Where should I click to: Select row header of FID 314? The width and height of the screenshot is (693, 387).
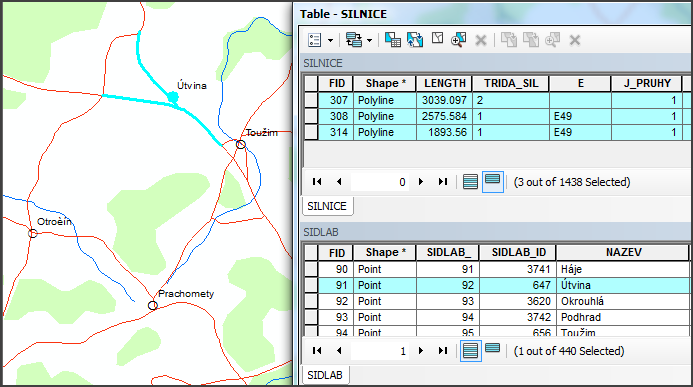311,132
